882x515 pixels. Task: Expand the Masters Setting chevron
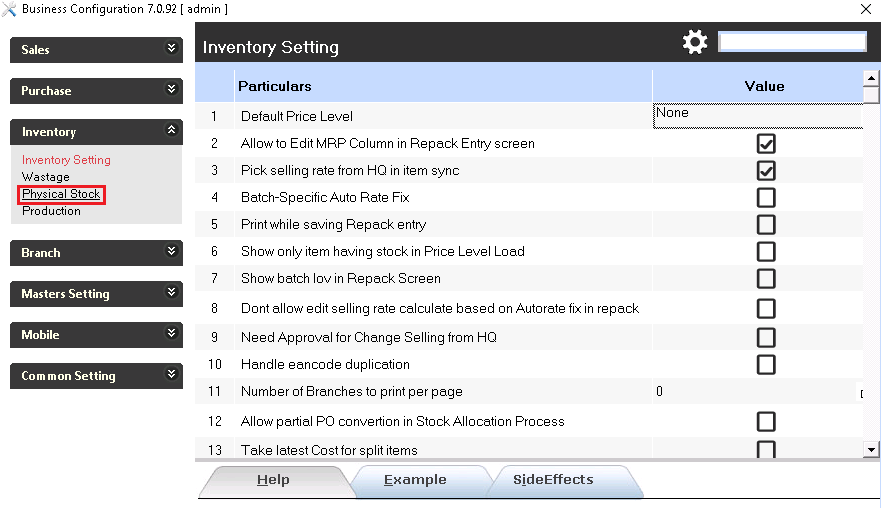click(x=172, y=293)
